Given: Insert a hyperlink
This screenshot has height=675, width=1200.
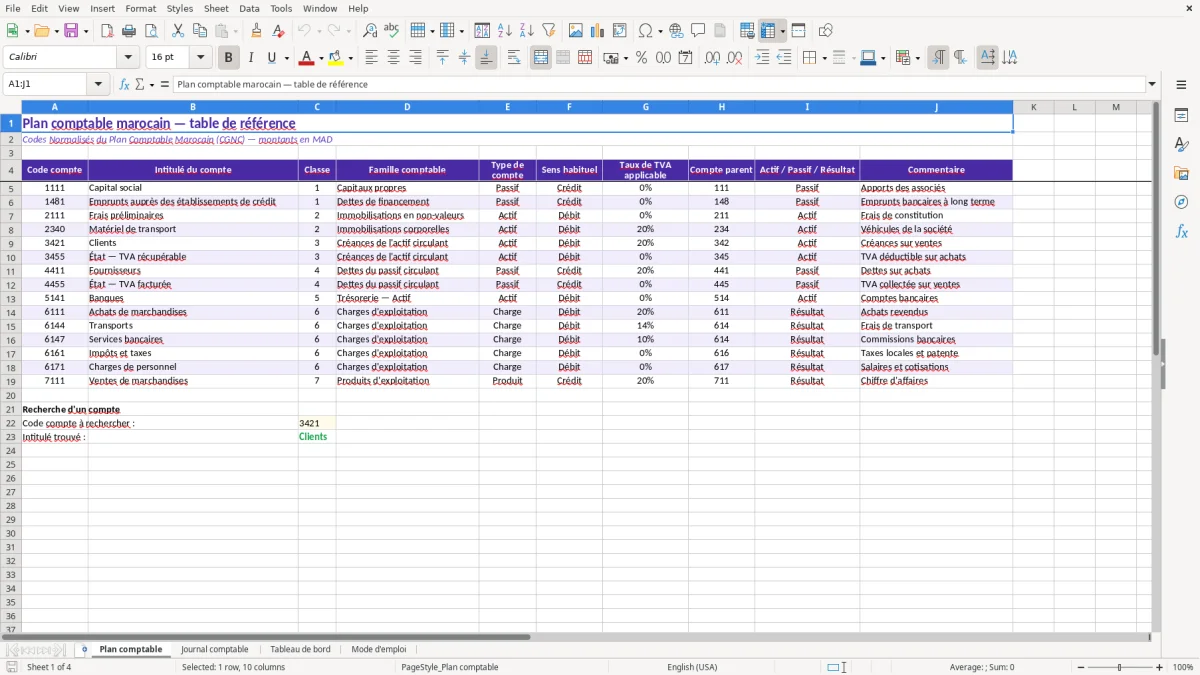Looking at the screenshot, I should (676, 31).
